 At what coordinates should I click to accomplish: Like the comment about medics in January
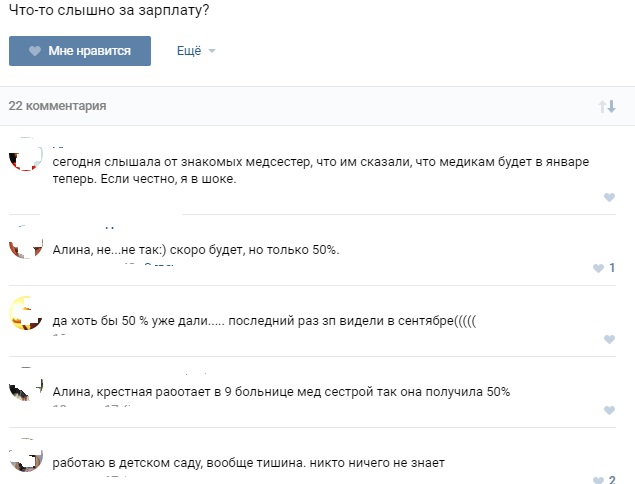pyautogui.click(x=609, y=197)
